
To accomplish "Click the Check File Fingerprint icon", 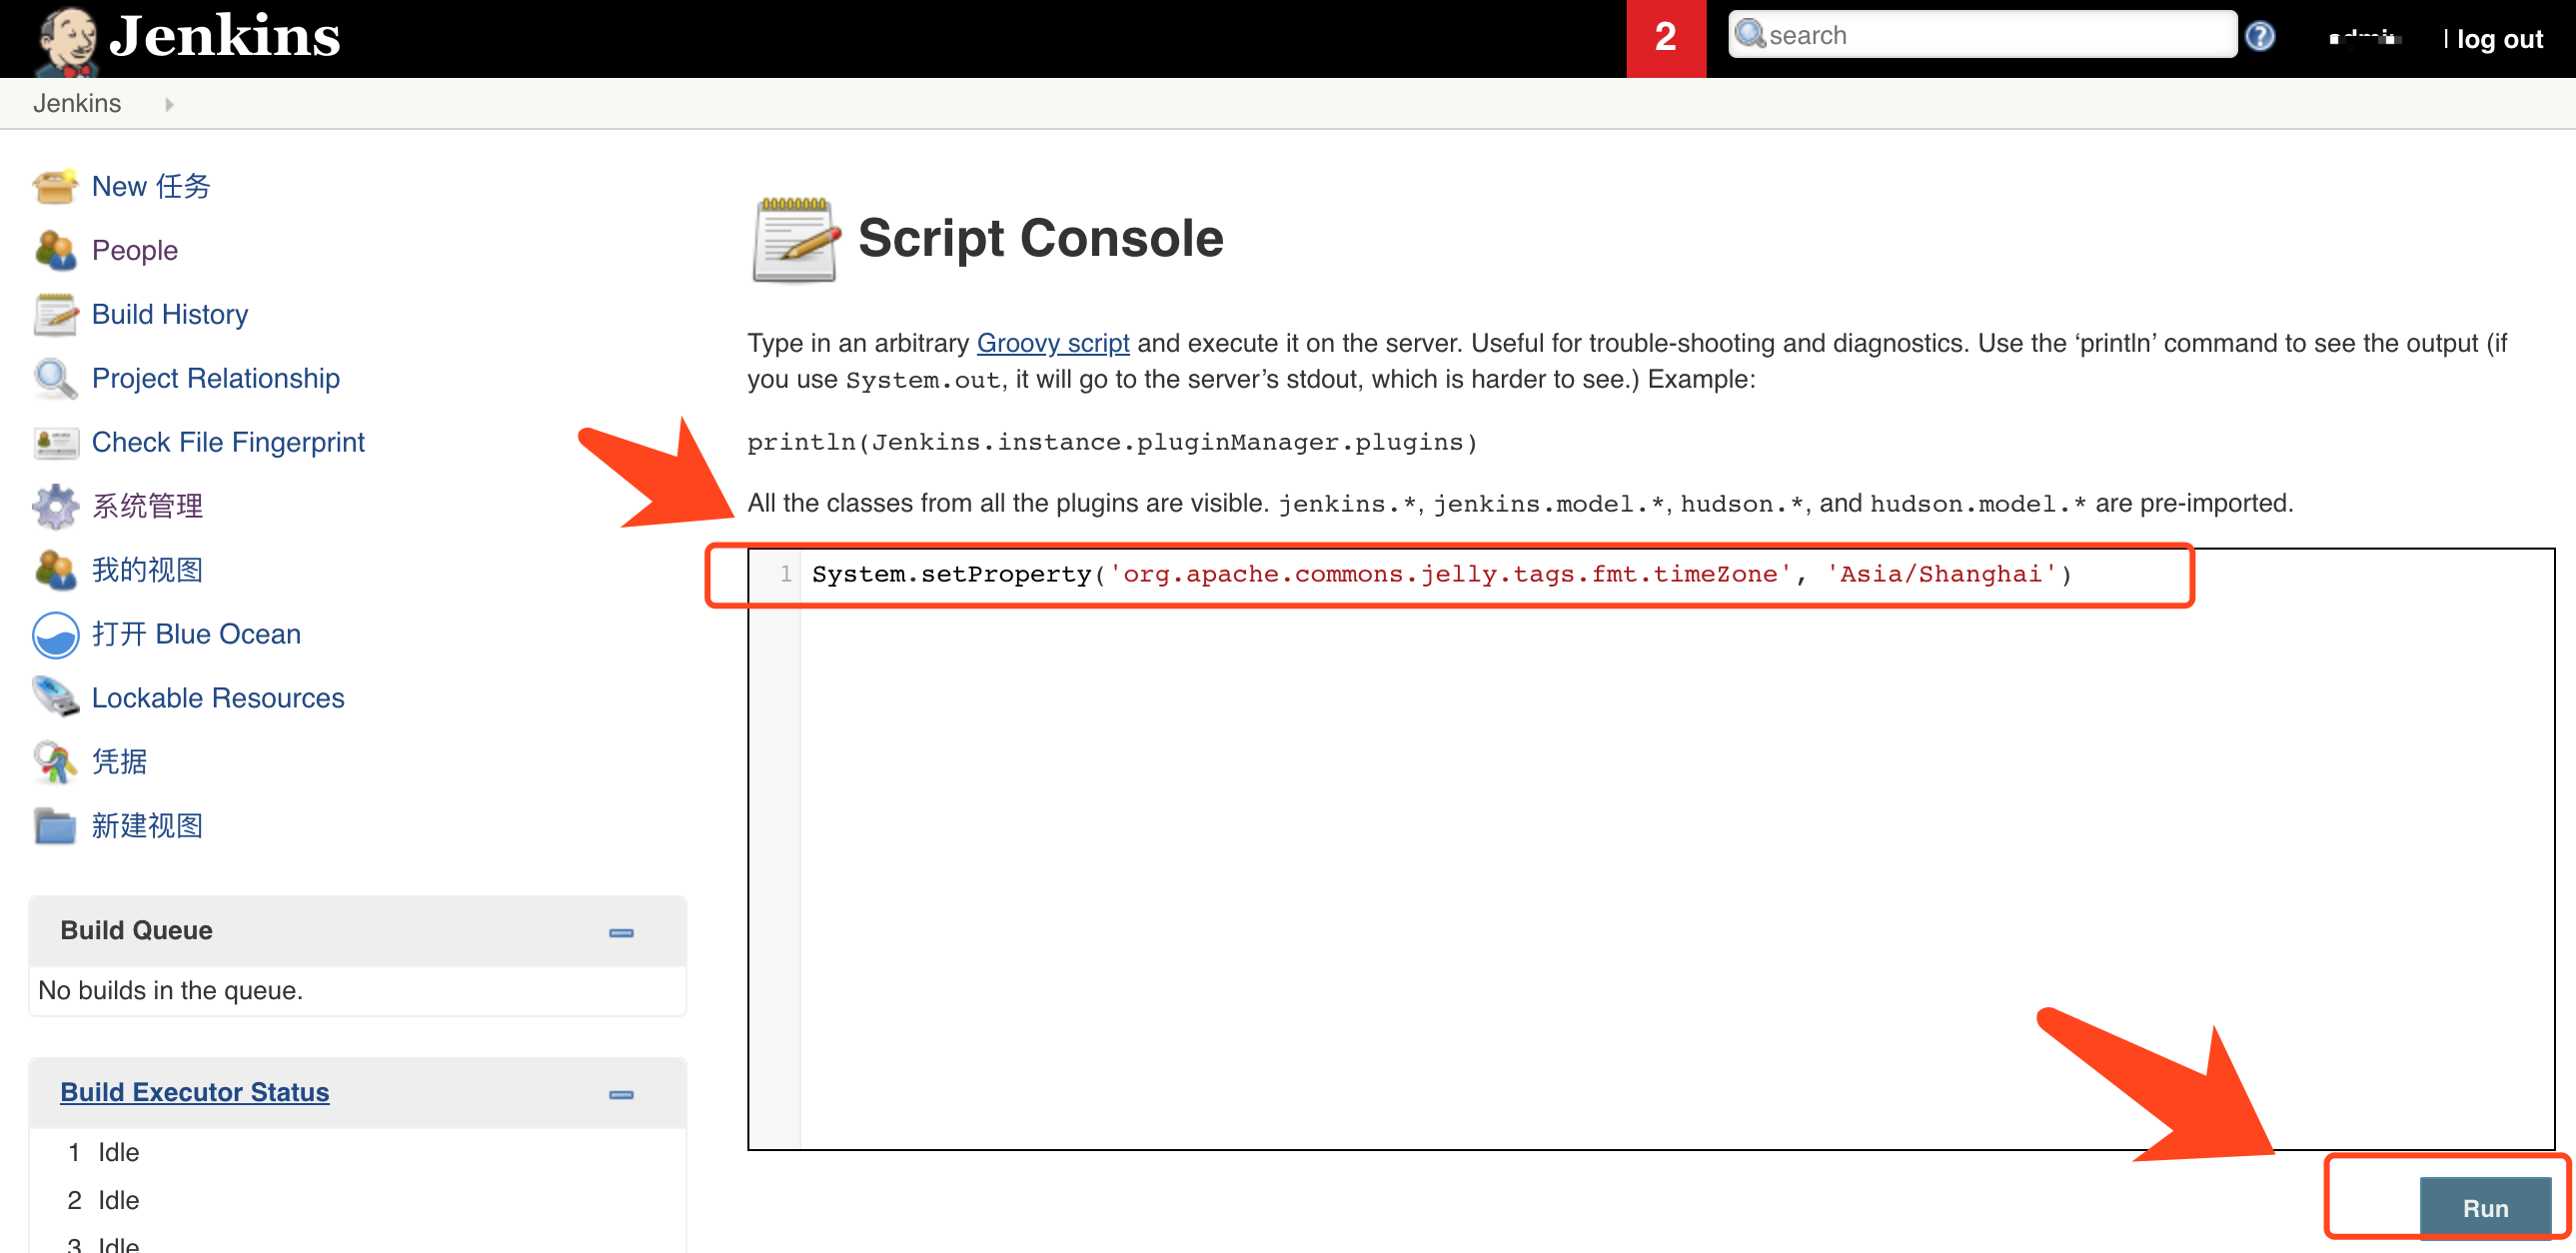I will pos(55,442).
